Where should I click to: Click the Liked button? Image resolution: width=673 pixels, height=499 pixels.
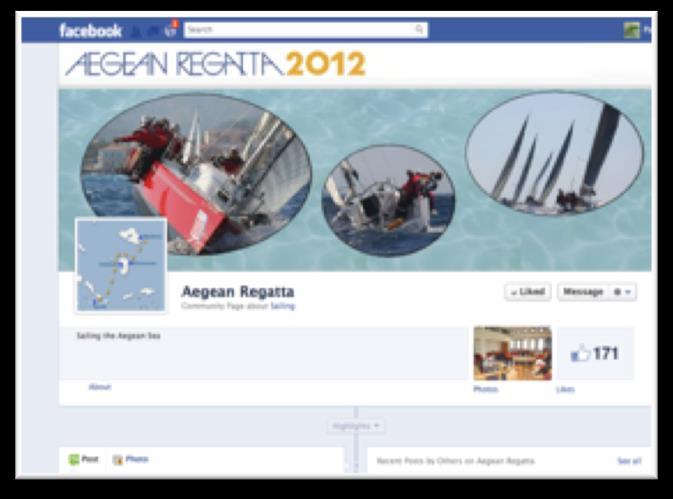[x=527, y=292]
